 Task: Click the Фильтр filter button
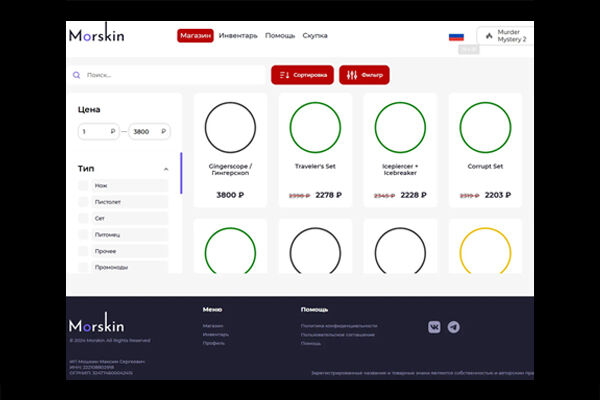click(x=364, y=75)
